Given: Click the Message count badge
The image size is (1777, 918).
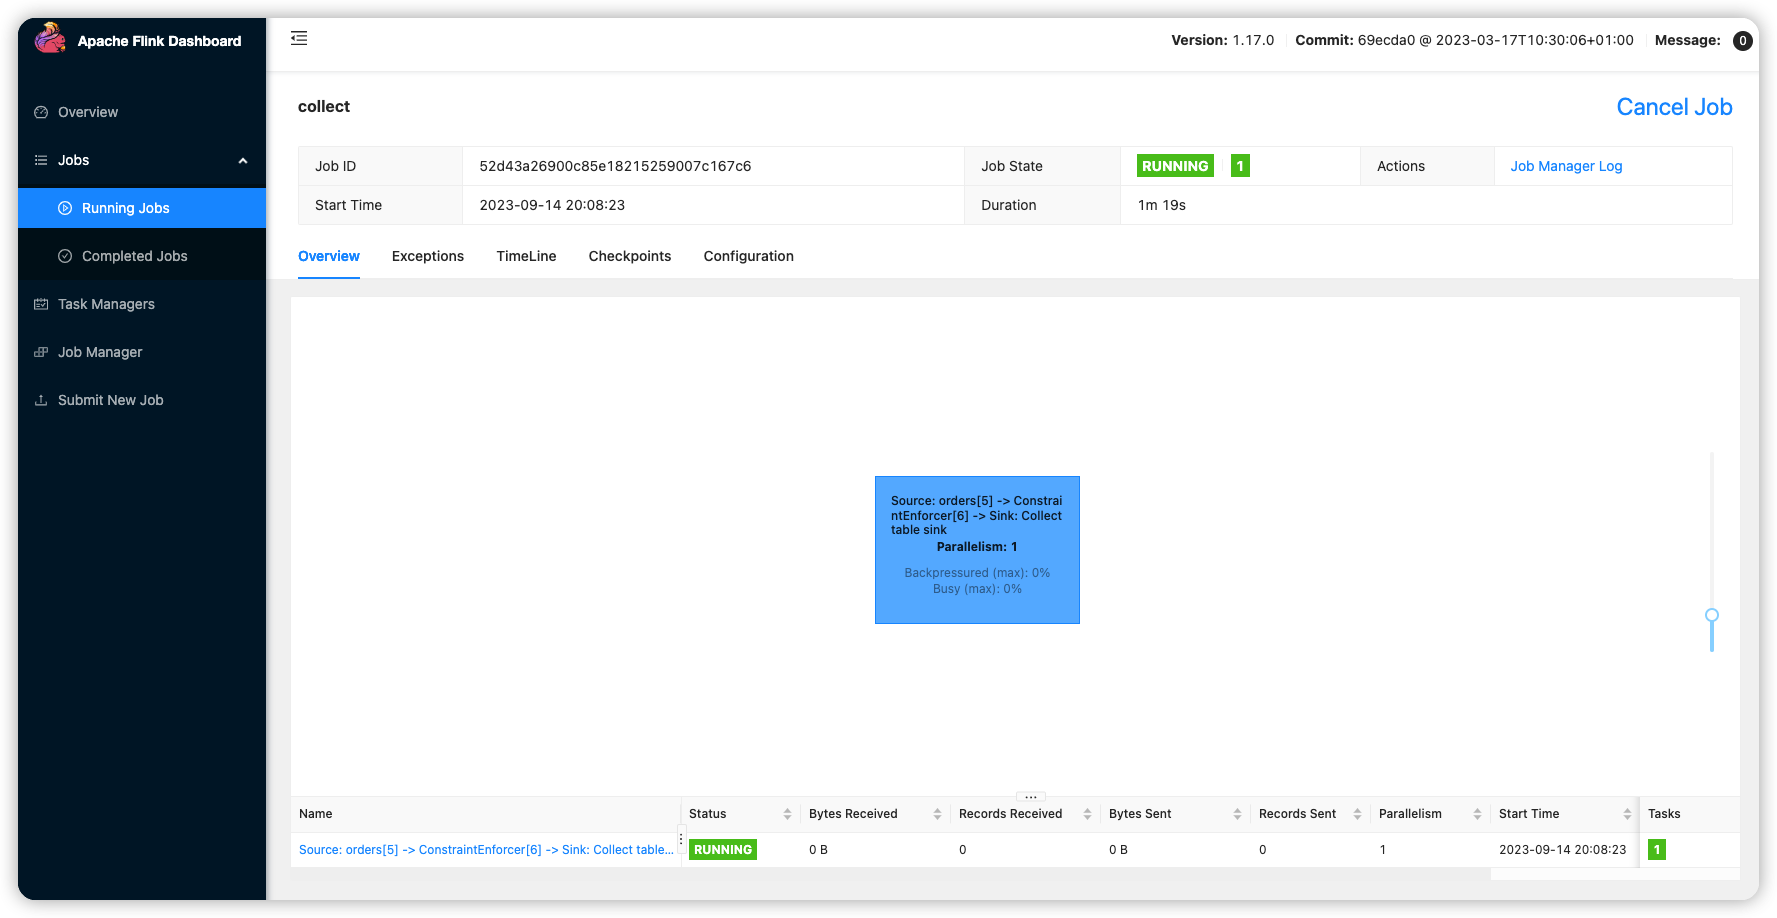Looking at the screenshot, I should click(x=1742, y=41).
